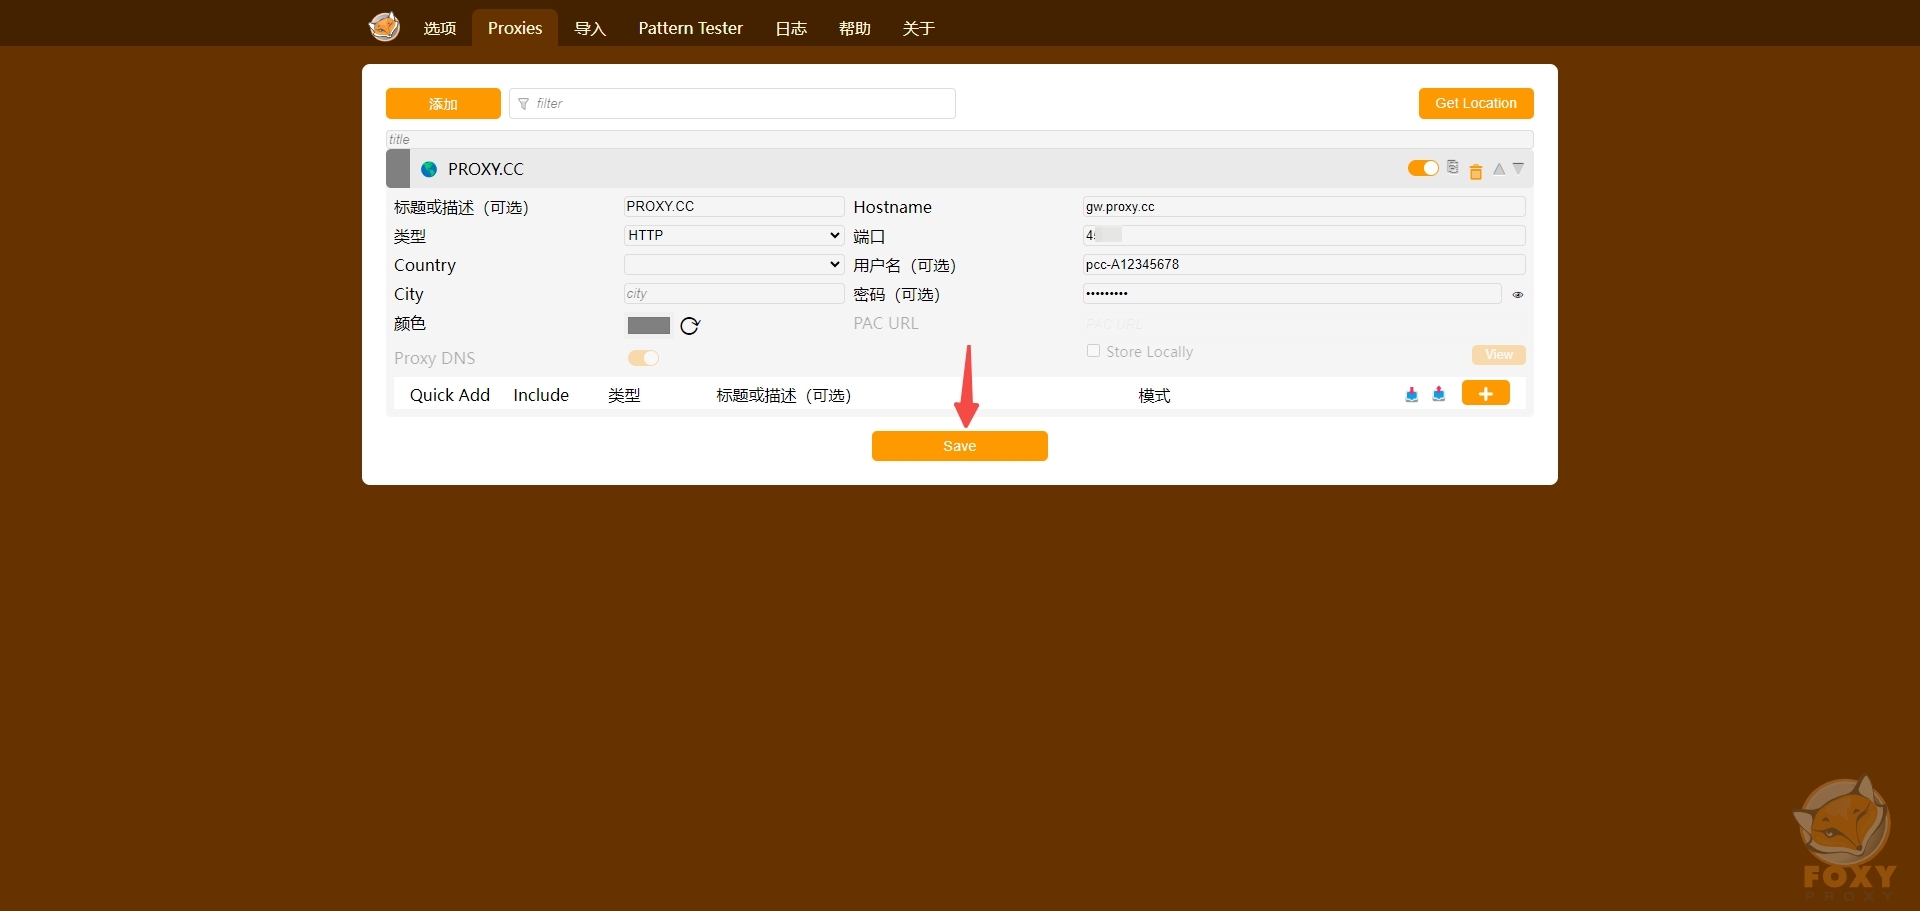Click the 模式 column header

(x=1154, y=396)
